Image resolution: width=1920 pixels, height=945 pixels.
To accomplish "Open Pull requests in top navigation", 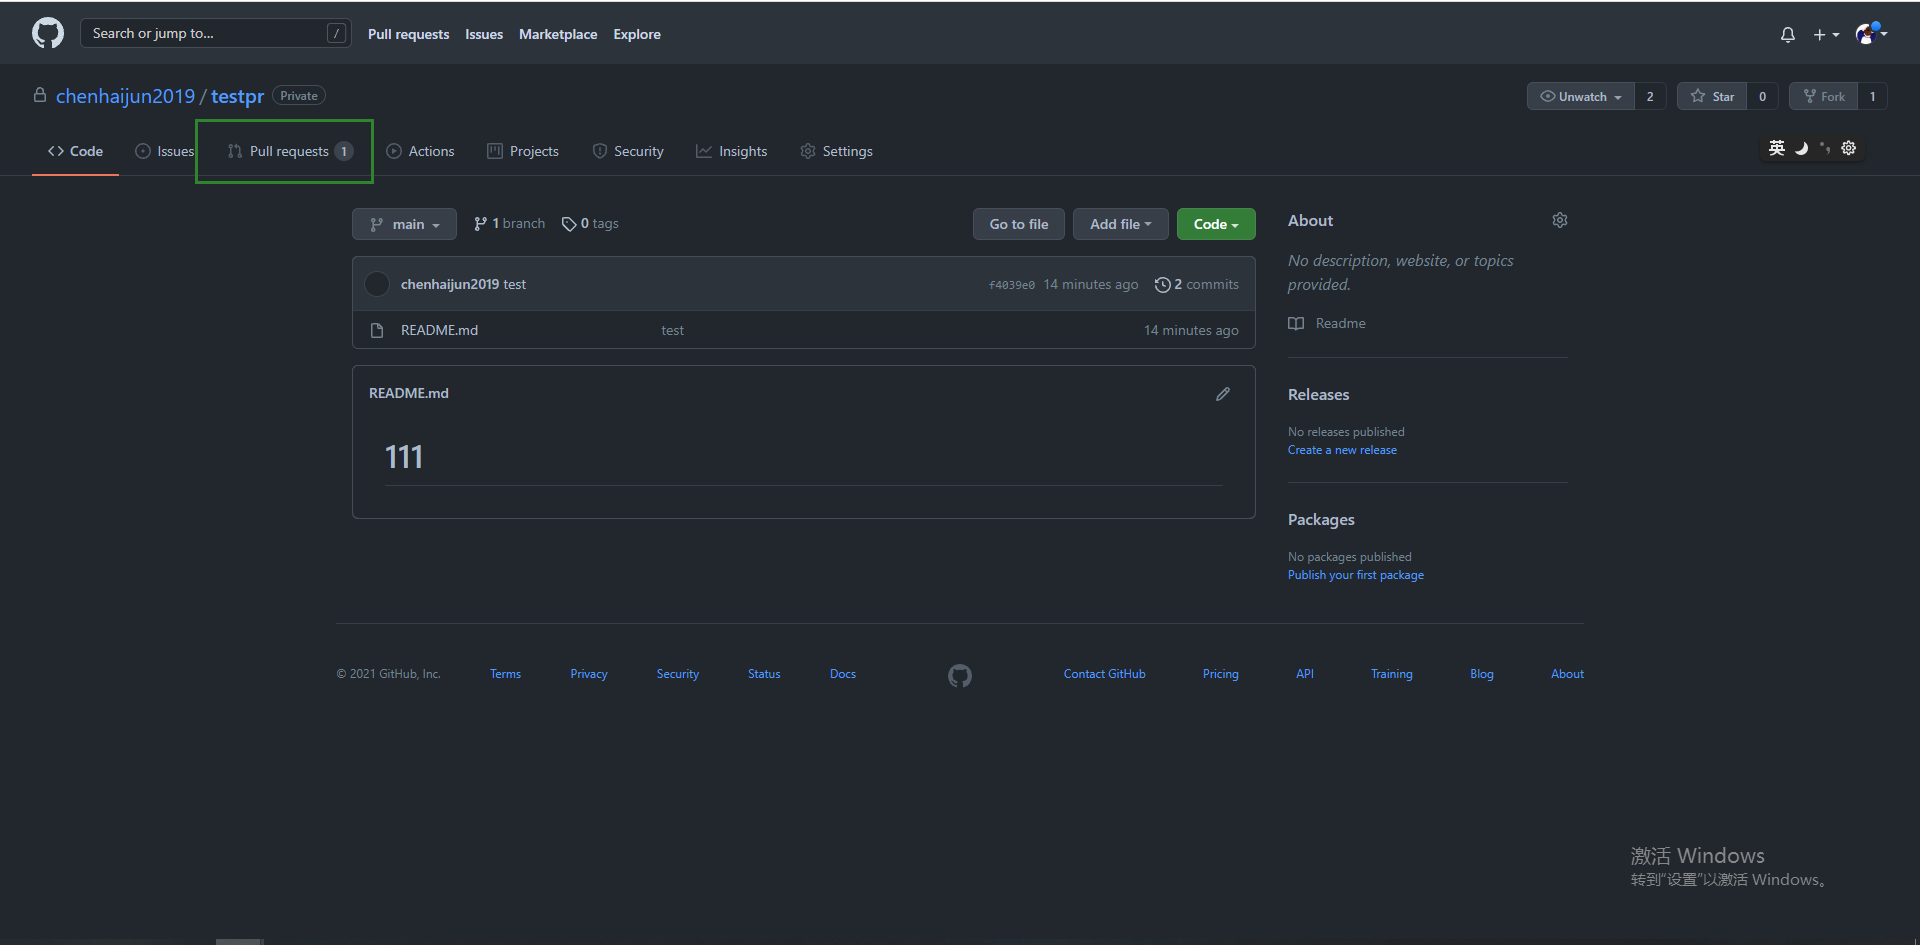I will click(408, 34).
